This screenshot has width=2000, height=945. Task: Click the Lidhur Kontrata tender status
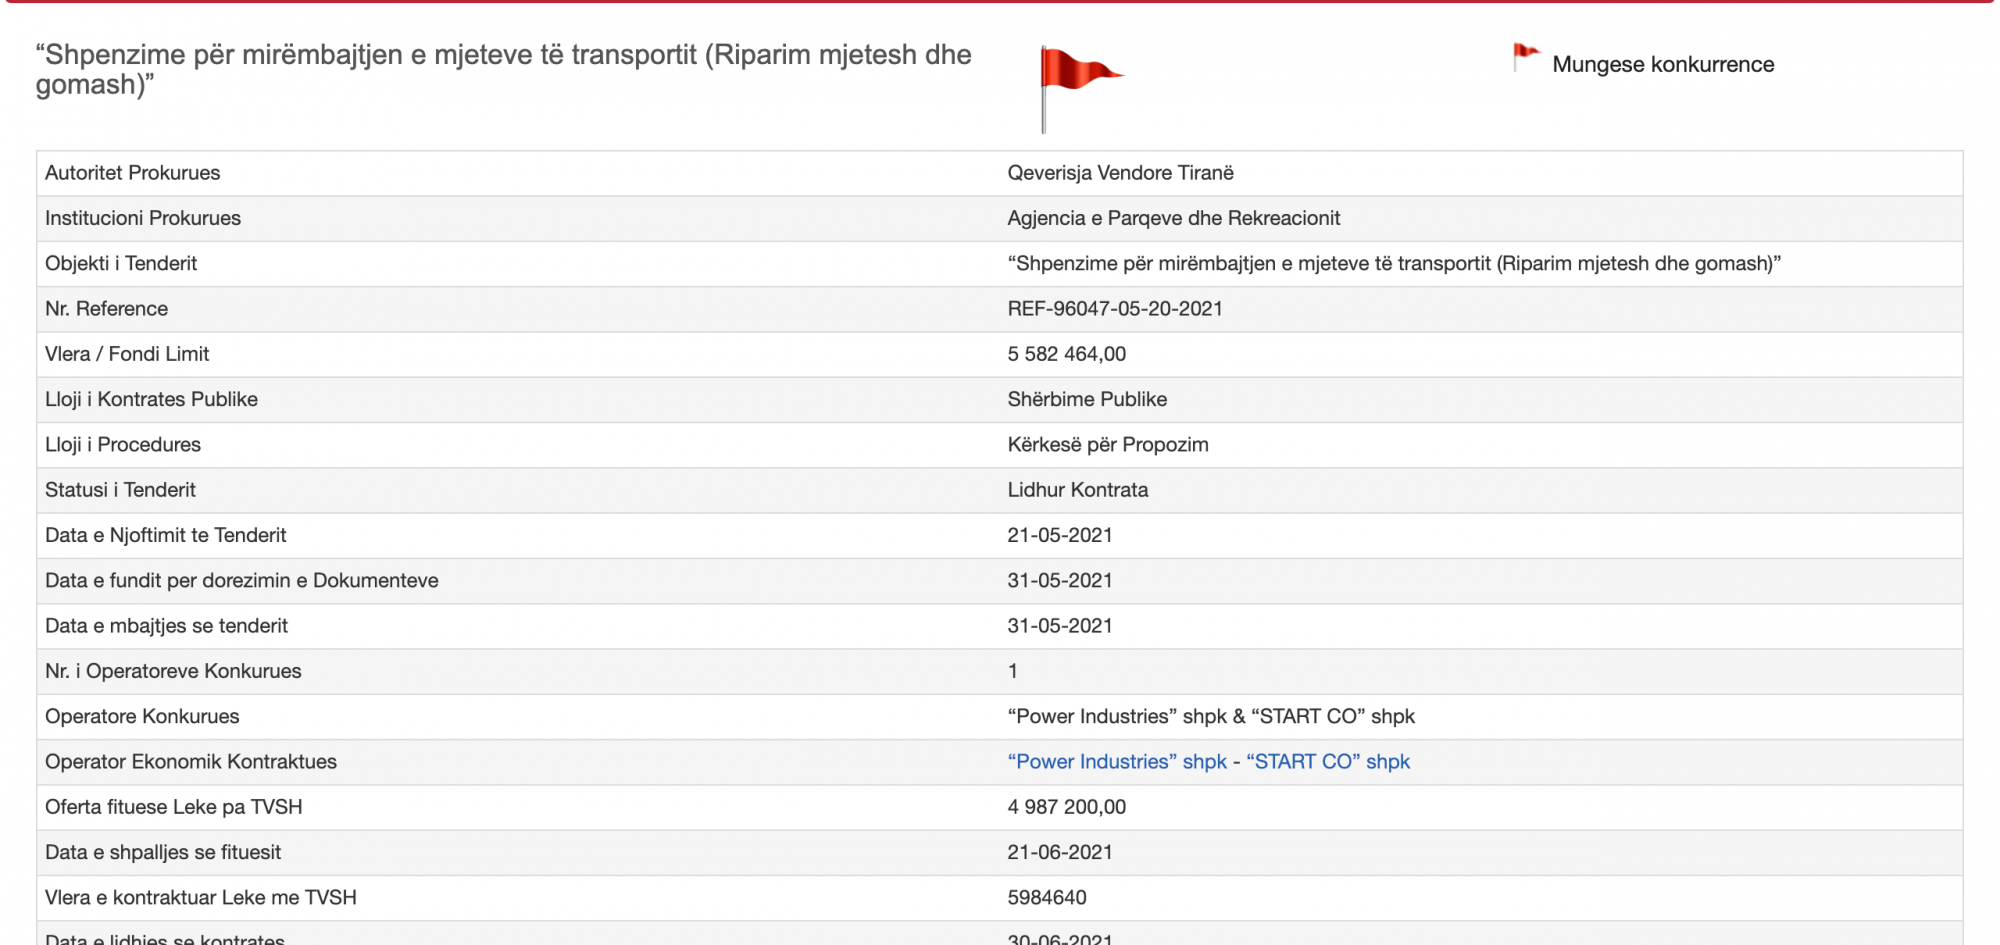click(1077, 490)
